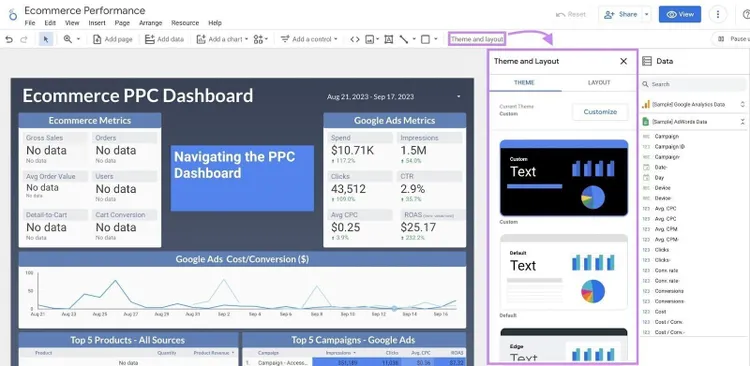Select the Cart Conversion scorecard
750x366 pixels.
click(x=125, y=225)
